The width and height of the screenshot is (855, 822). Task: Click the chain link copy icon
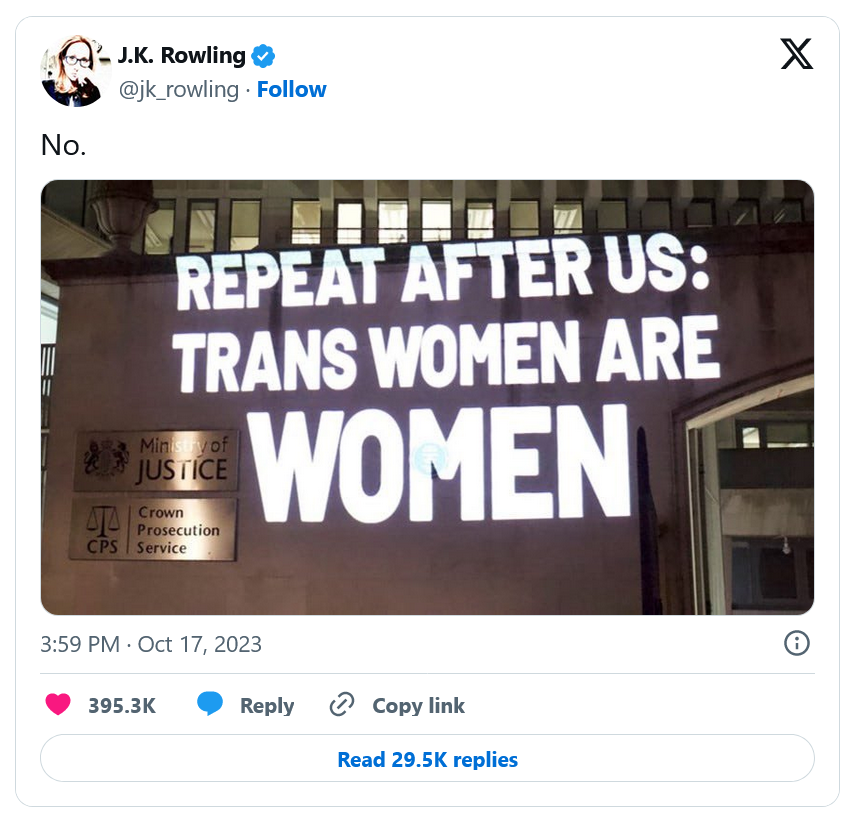click(x=342, y=704)
